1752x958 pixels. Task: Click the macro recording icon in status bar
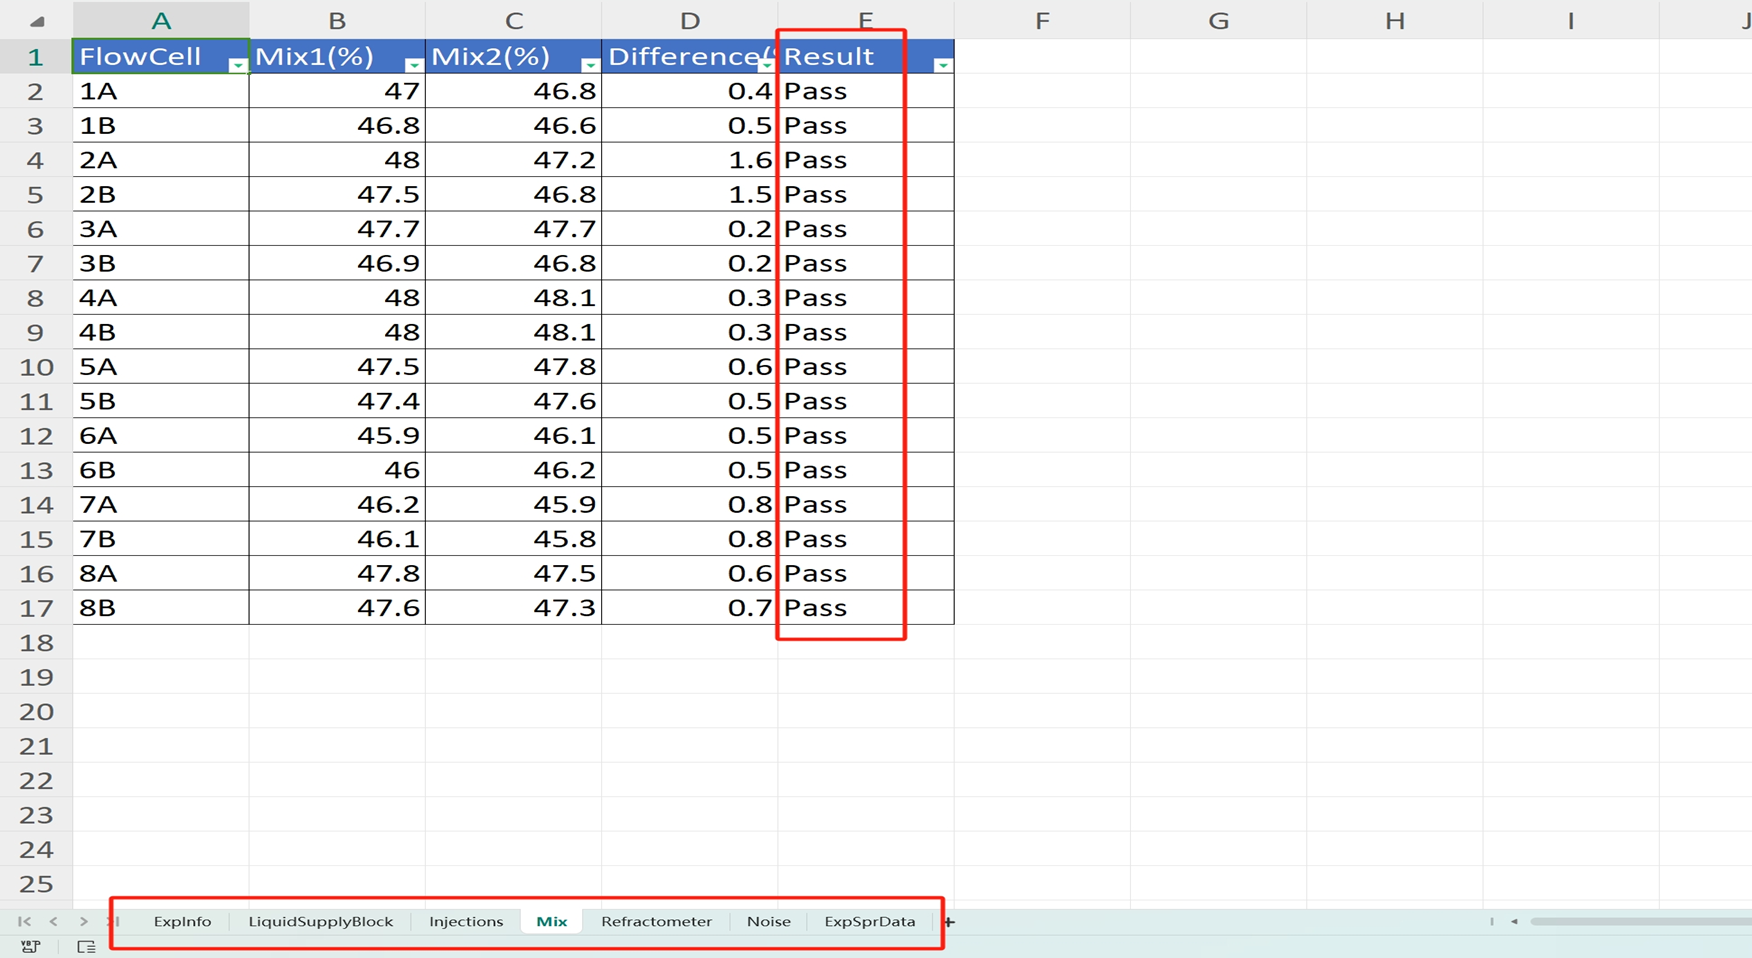point(30,946)
